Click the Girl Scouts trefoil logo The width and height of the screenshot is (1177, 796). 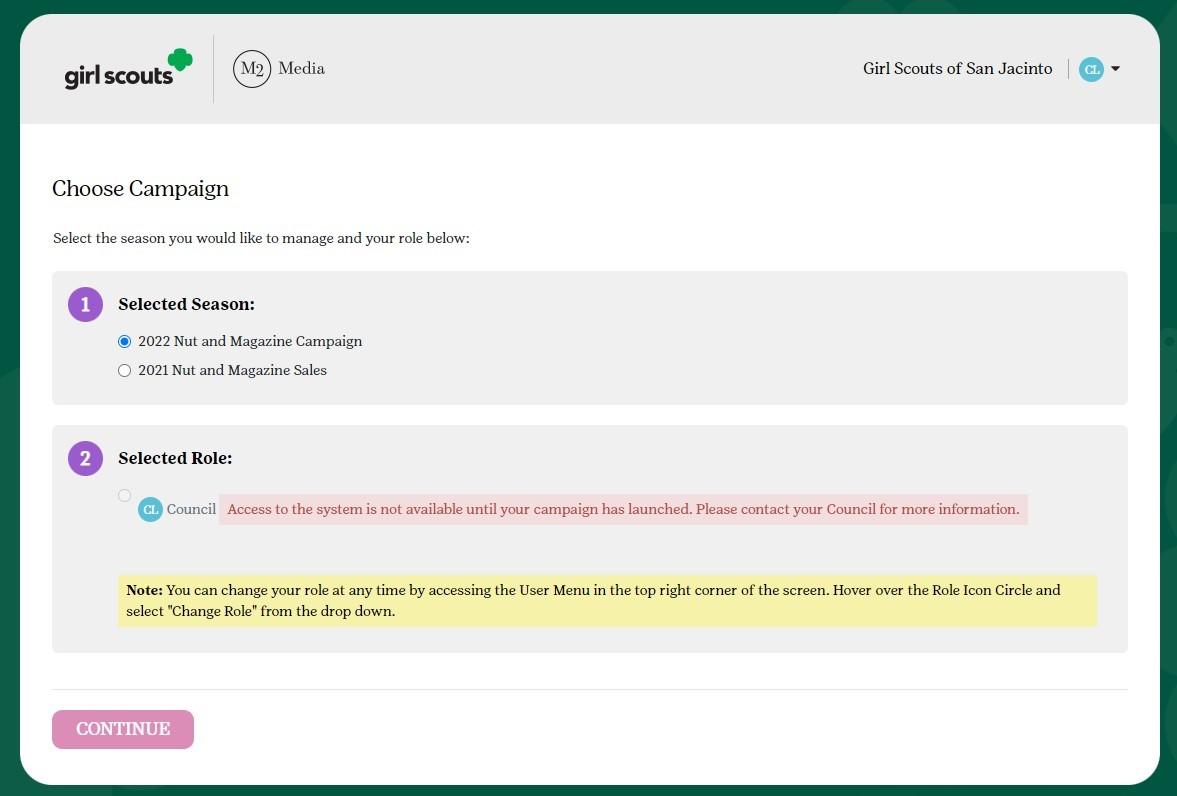(128, 69)
